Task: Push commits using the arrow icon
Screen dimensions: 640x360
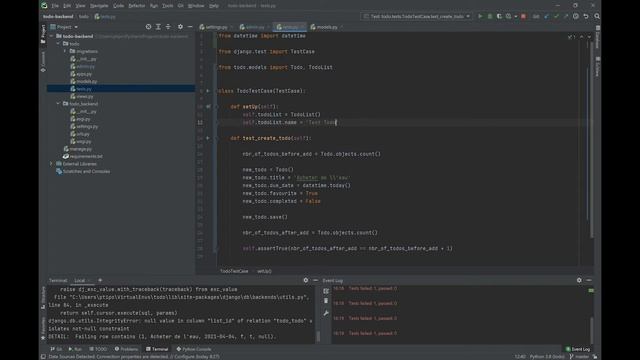Action: click(566, 16)
